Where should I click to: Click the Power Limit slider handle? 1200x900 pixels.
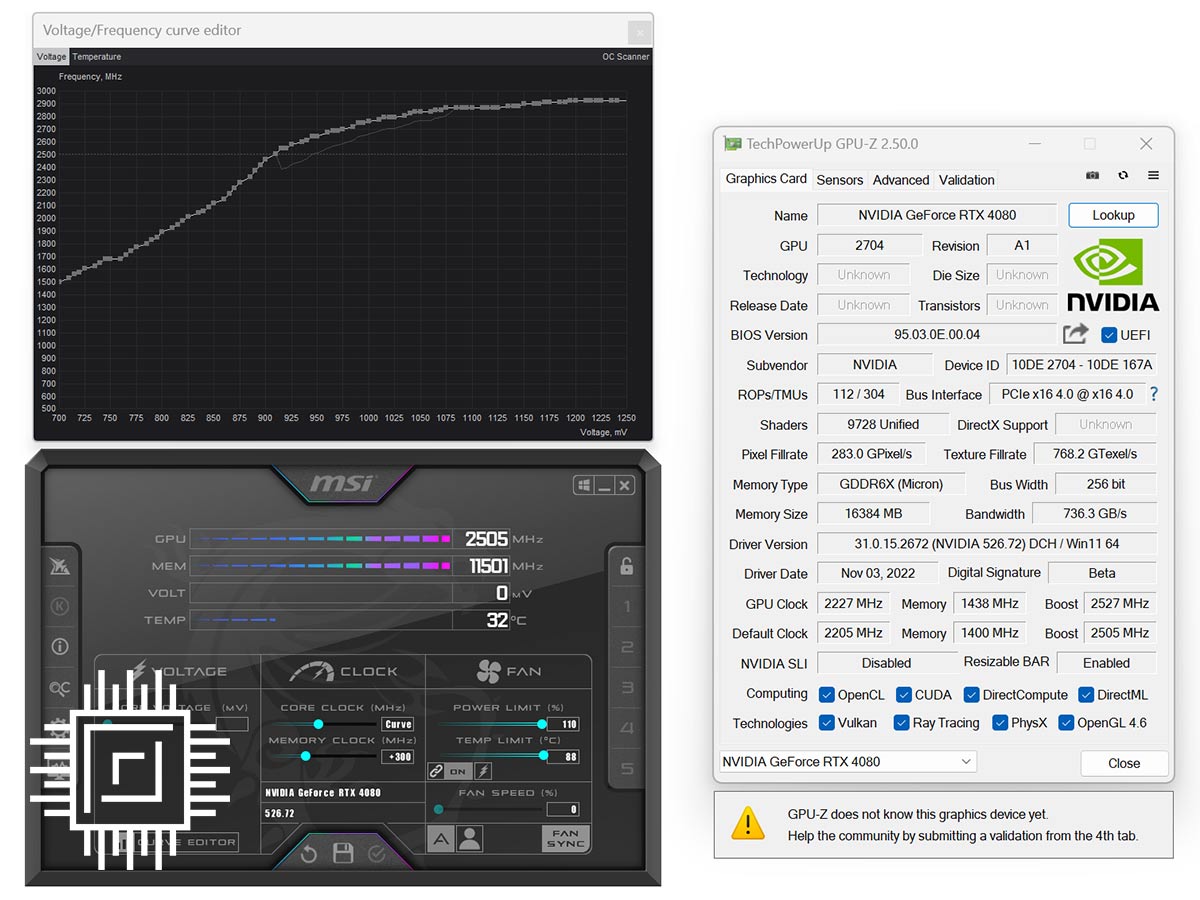(x=542, y=724)
